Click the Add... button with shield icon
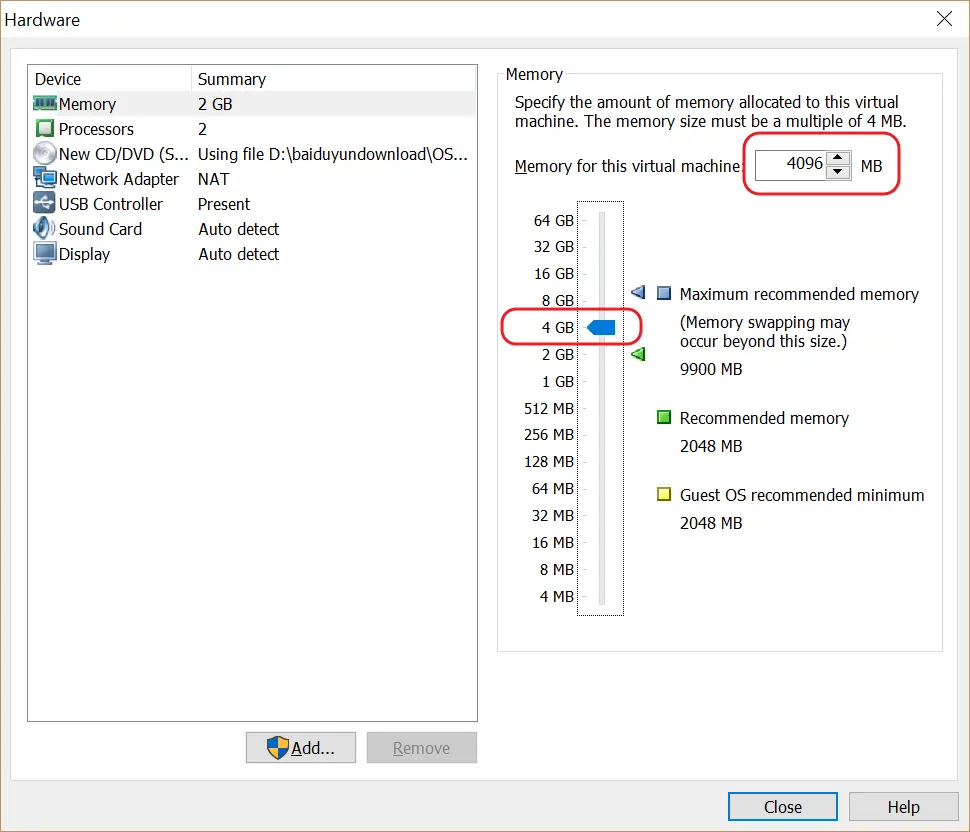 300,747
